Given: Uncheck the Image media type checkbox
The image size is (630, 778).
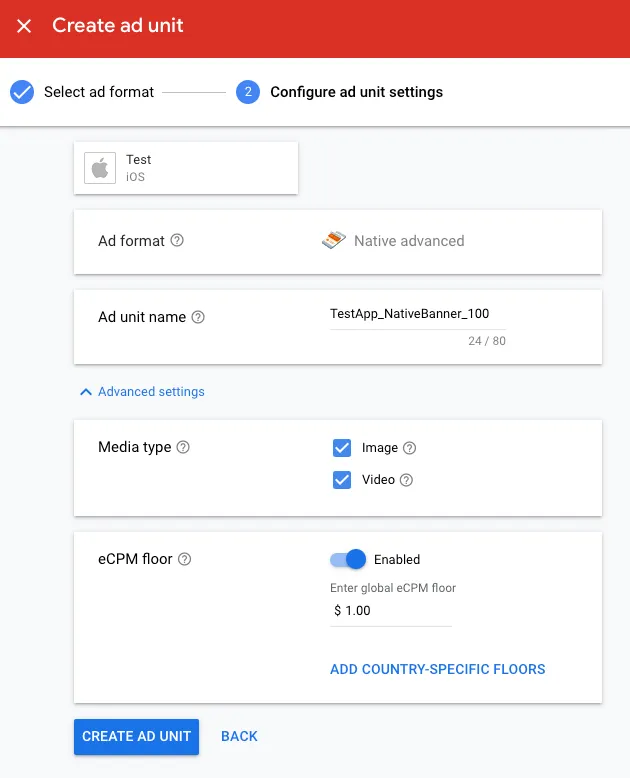Looking at the screenshot, I should pos(342,448).
